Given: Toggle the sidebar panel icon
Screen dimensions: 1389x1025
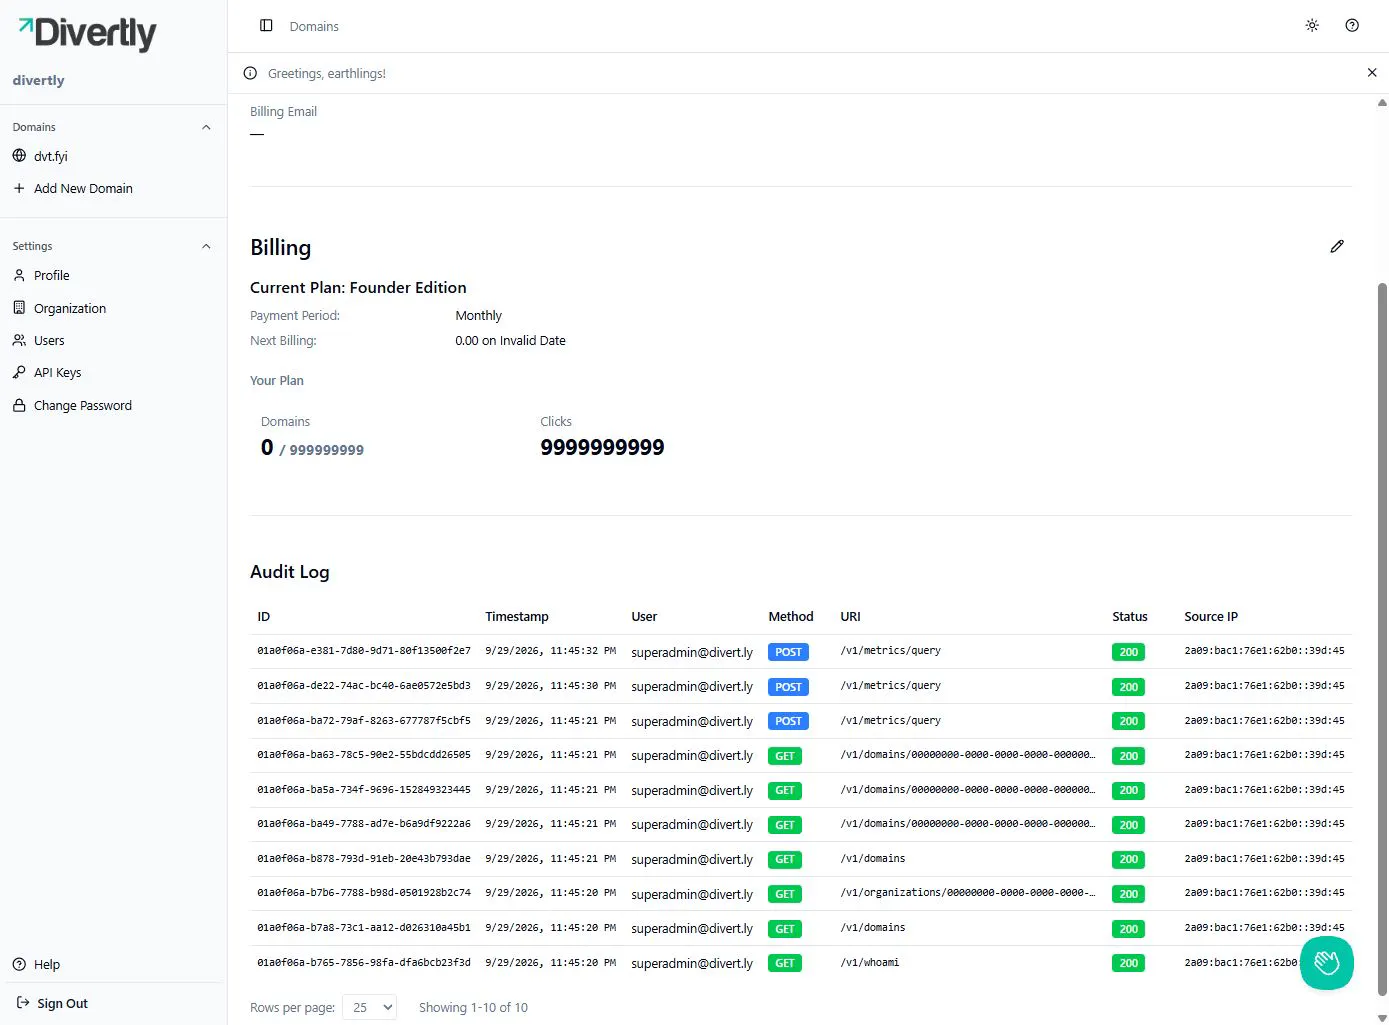Looking at the screenshot, I should click(x=266, y=26).
